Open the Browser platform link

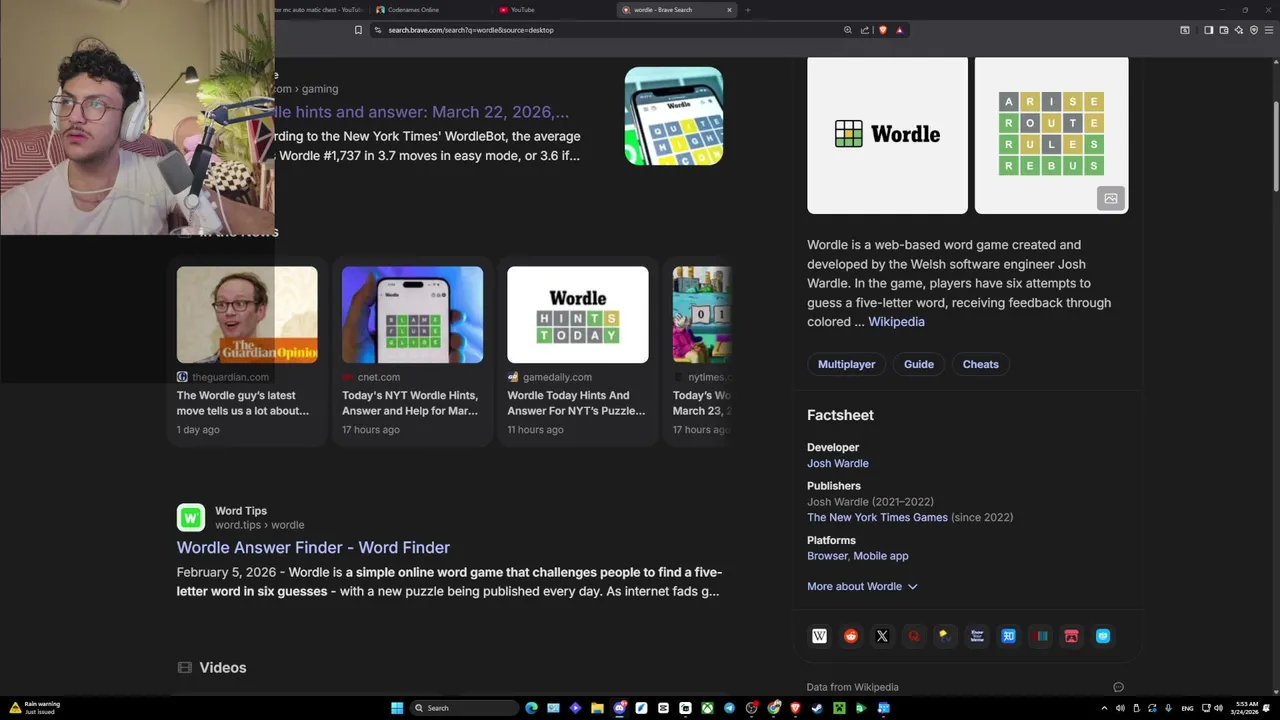827,556
